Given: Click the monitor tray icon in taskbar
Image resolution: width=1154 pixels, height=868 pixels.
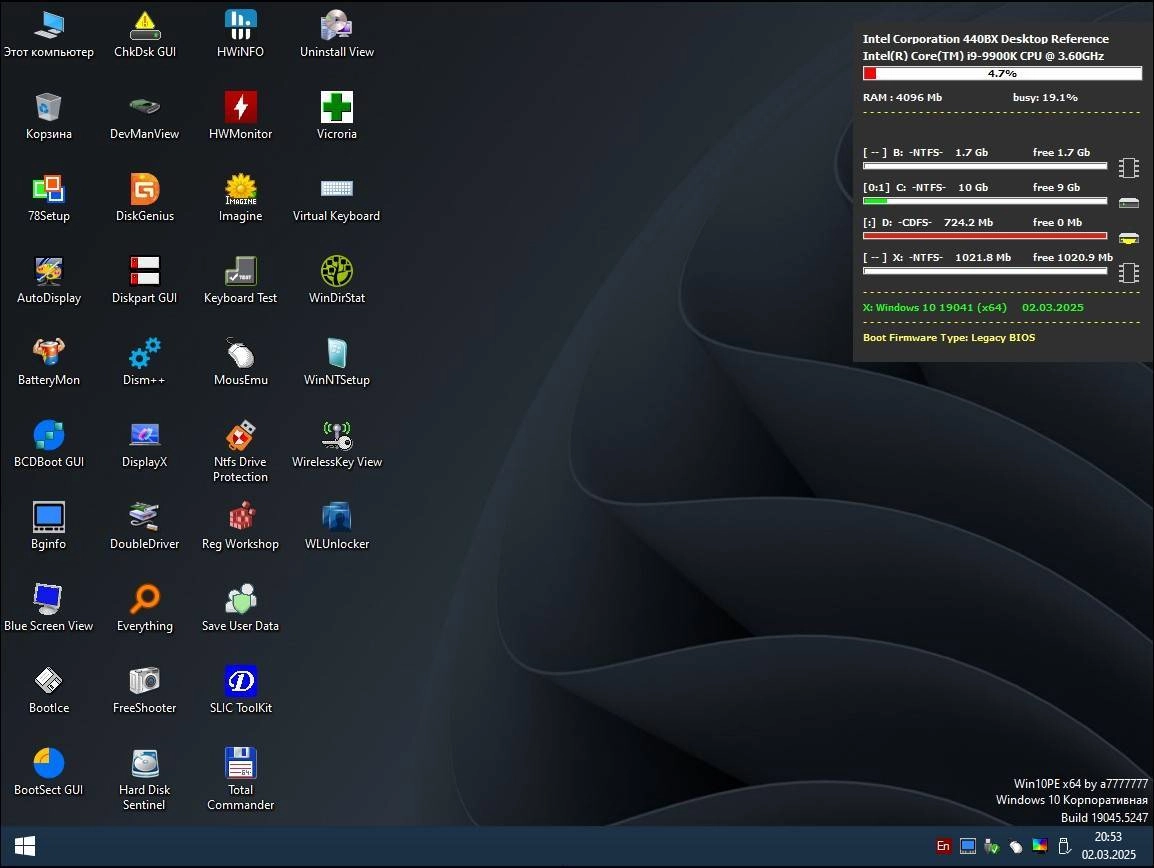Looking at the screenshot, I should pos(968,847).
